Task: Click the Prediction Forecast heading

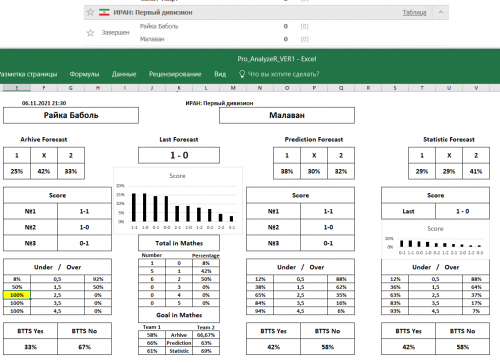Action: coord(314,139)
